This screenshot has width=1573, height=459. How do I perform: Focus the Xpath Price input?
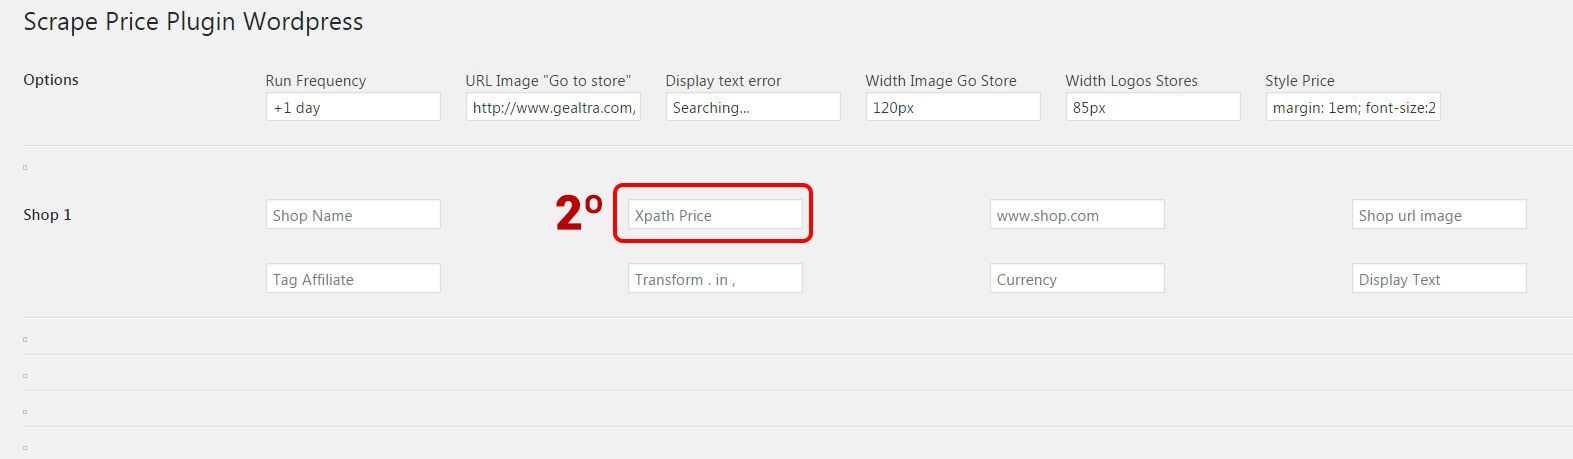(715, 215)
